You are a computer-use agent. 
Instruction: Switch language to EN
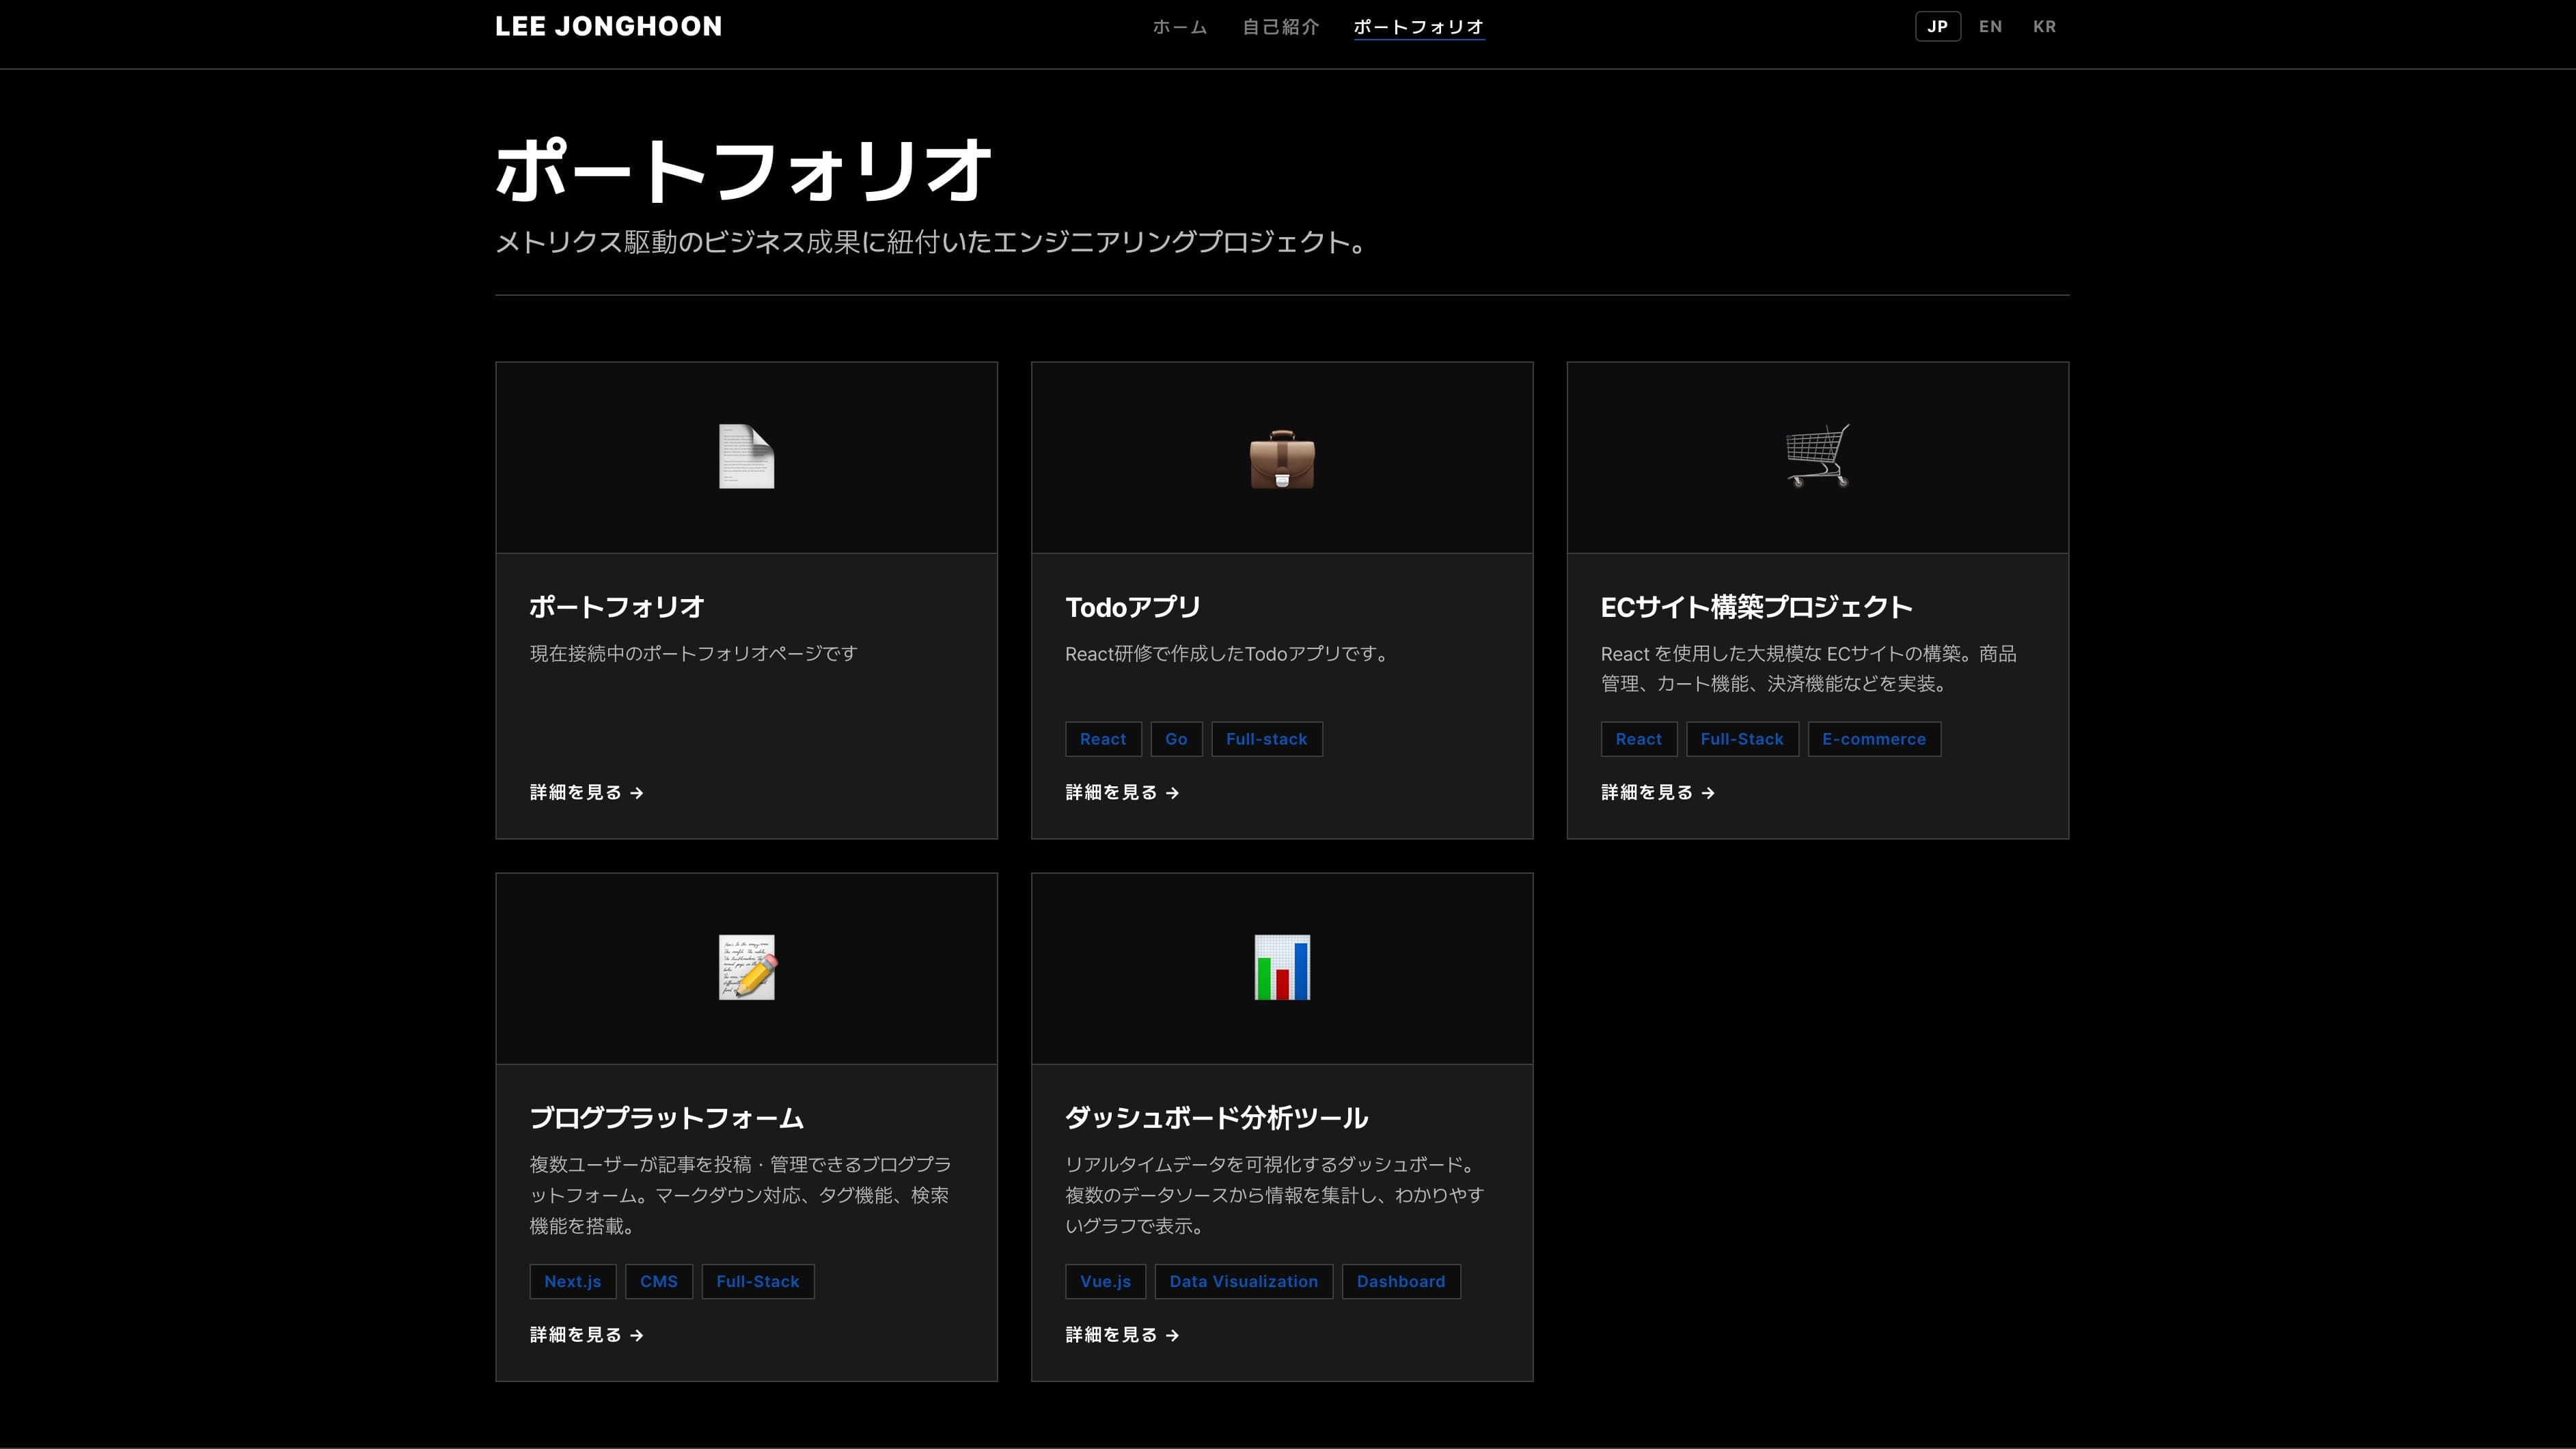point(1990,27)
